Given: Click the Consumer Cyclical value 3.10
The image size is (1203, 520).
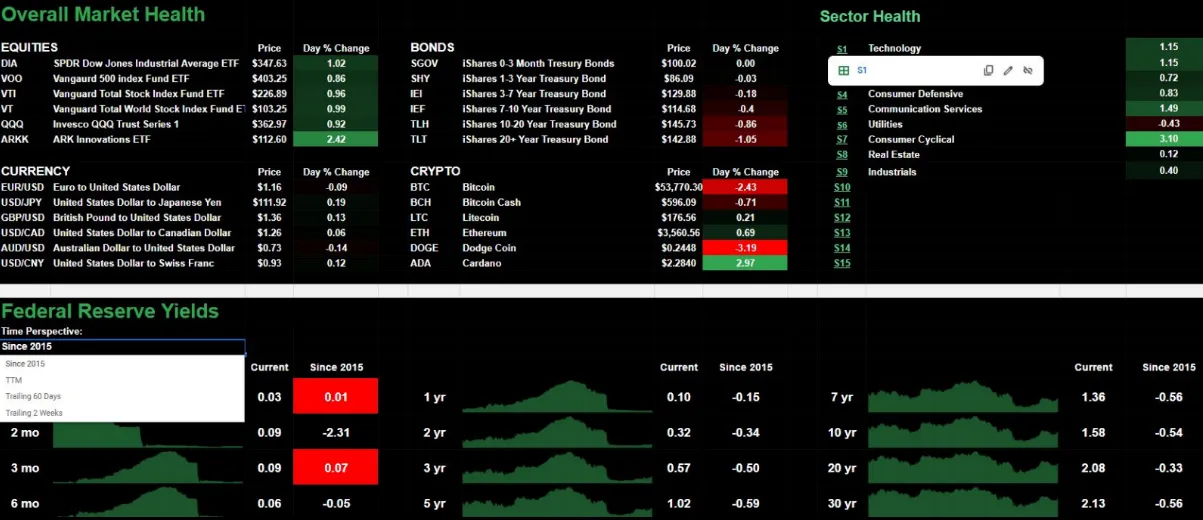Looking at the screenshot, I should (1168, 140).
